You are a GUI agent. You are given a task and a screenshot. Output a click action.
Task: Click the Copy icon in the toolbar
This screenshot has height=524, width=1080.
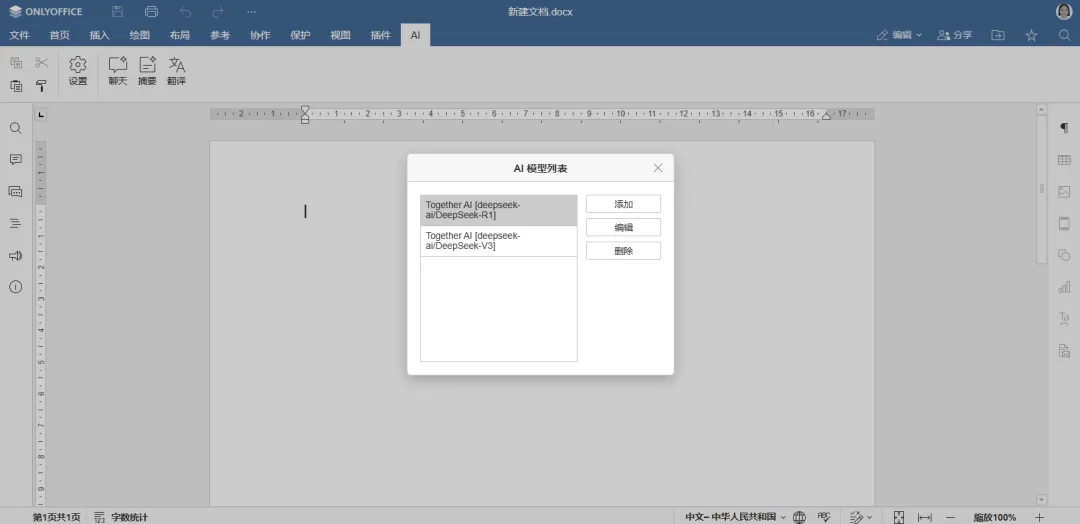point(16,63)
